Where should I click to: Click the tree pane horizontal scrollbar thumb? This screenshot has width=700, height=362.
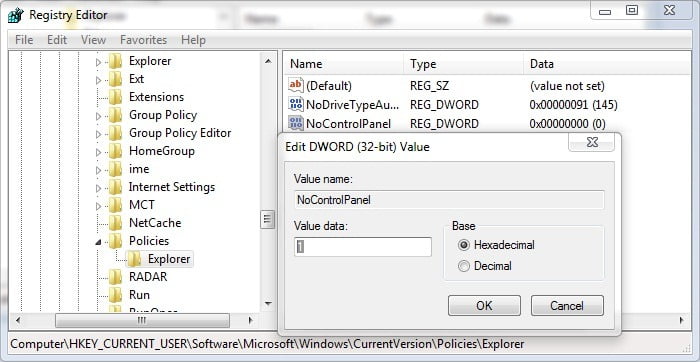pos(142,320)
